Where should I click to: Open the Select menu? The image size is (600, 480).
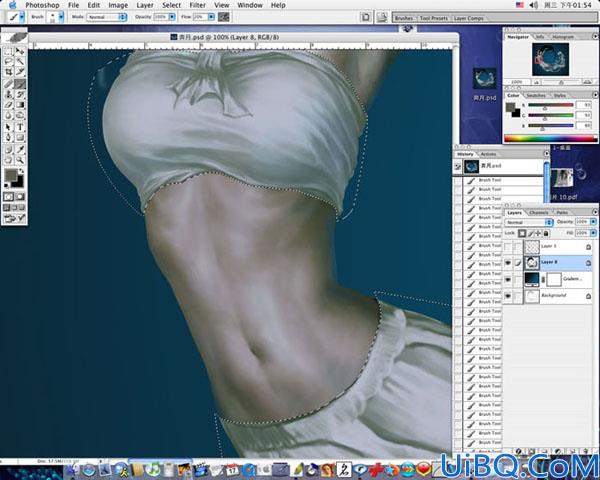[171, 5]
